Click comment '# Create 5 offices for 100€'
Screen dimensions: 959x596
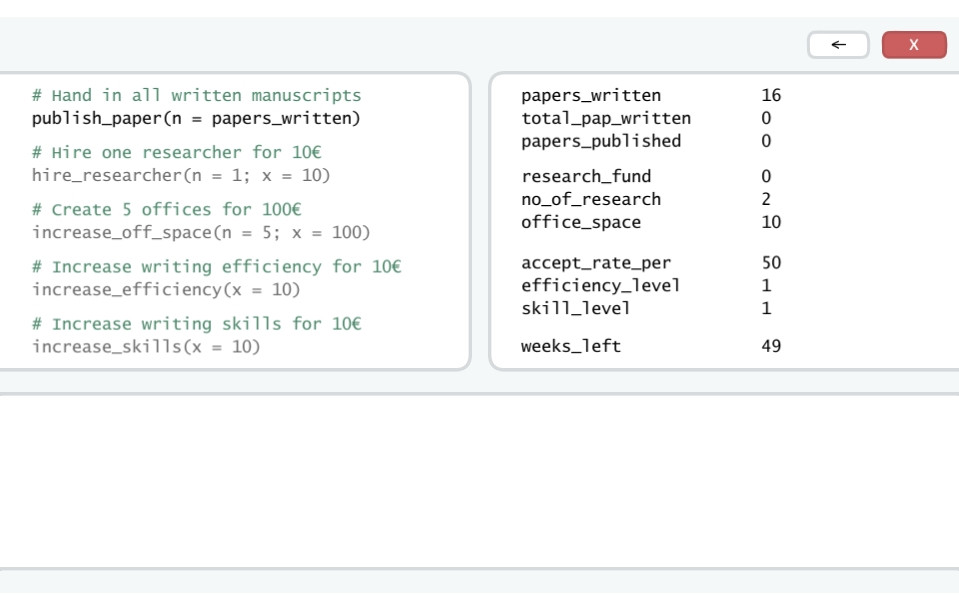(166, 209)
